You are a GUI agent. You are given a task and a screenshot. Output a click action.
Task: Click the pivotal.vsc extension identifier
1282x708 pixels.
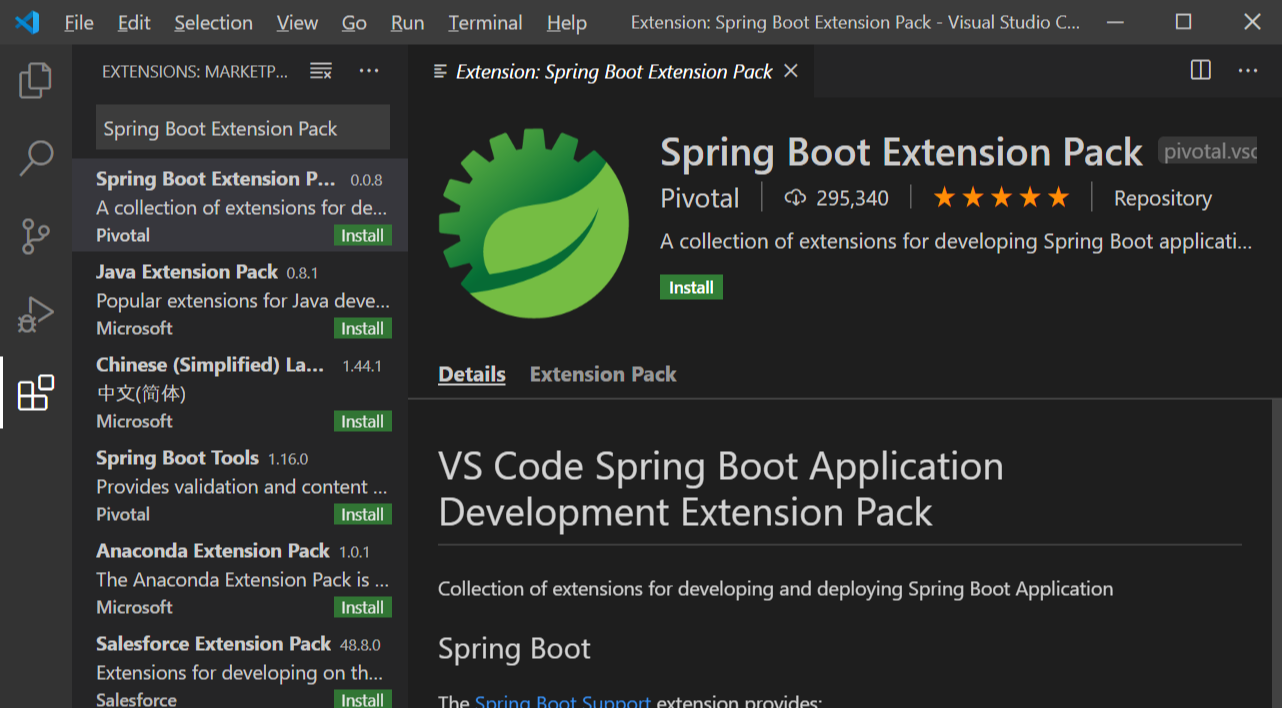click(x=1208, y=151)
